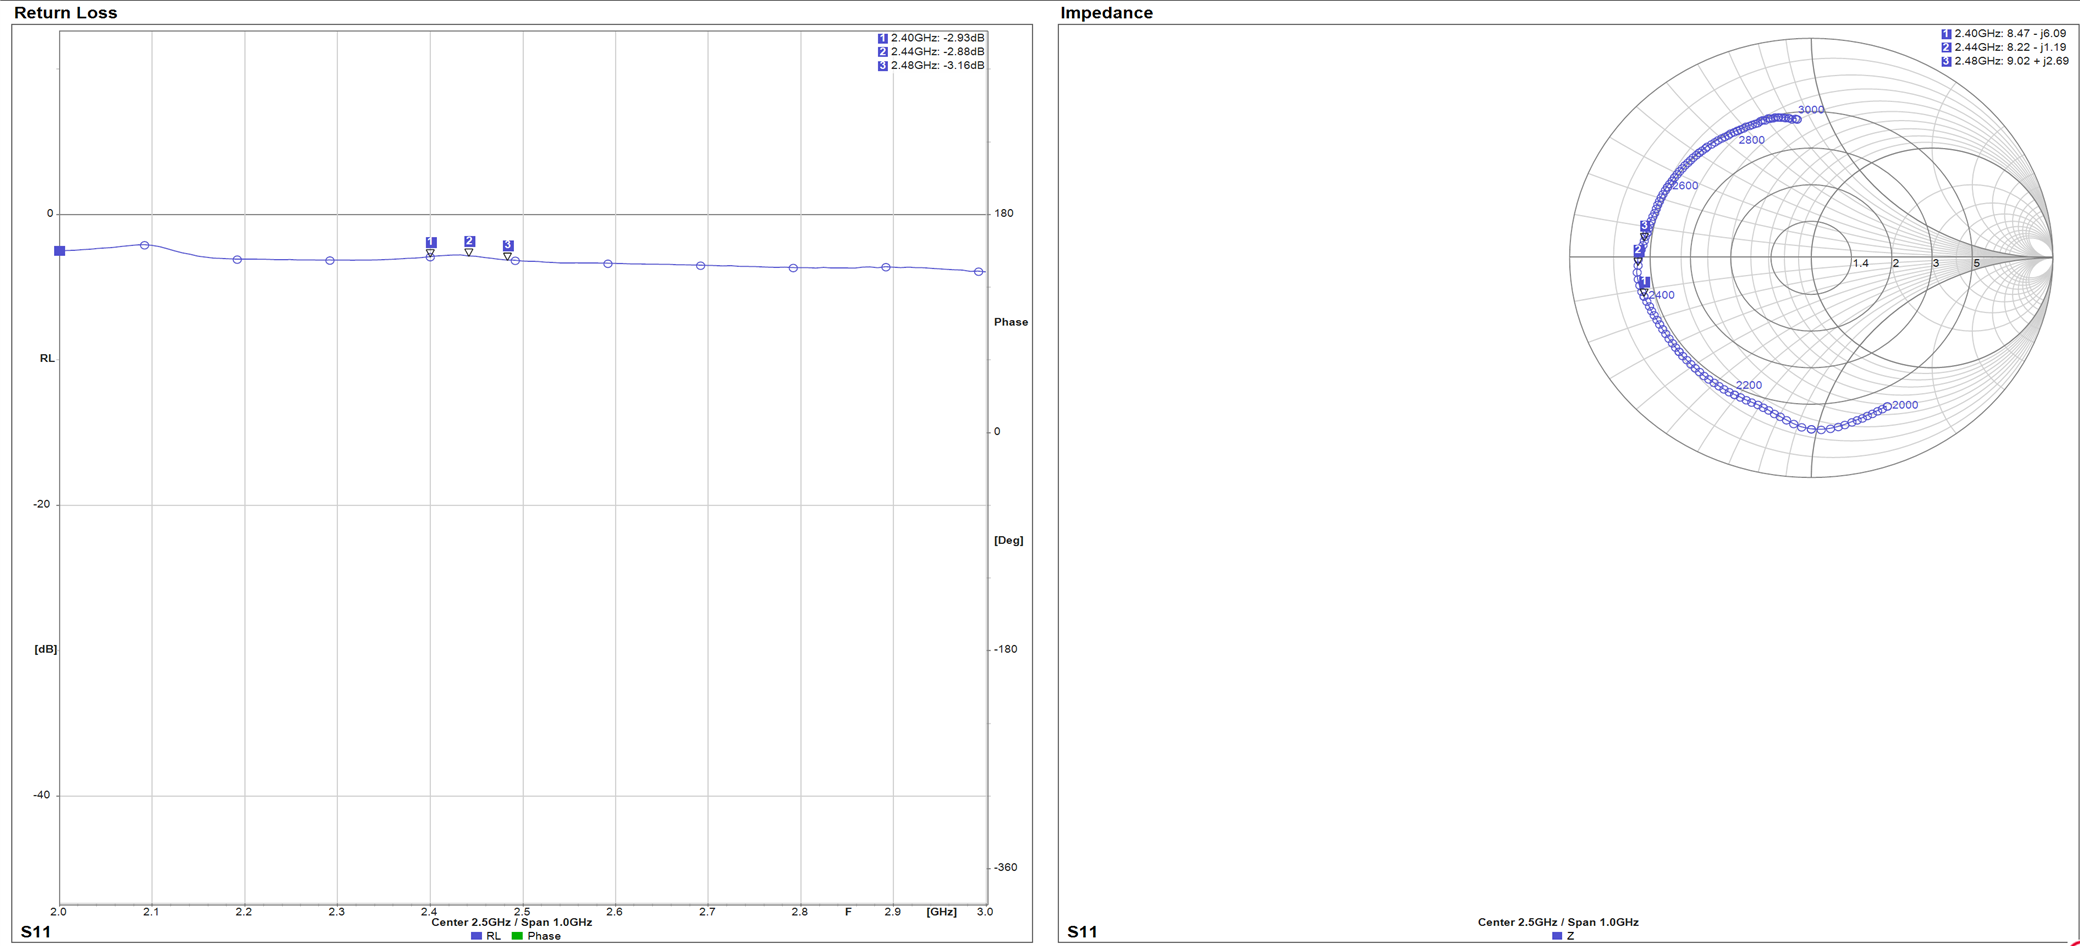
Task: Click marker 3 on the Smith chart trace
Action: click(1645, 226)
